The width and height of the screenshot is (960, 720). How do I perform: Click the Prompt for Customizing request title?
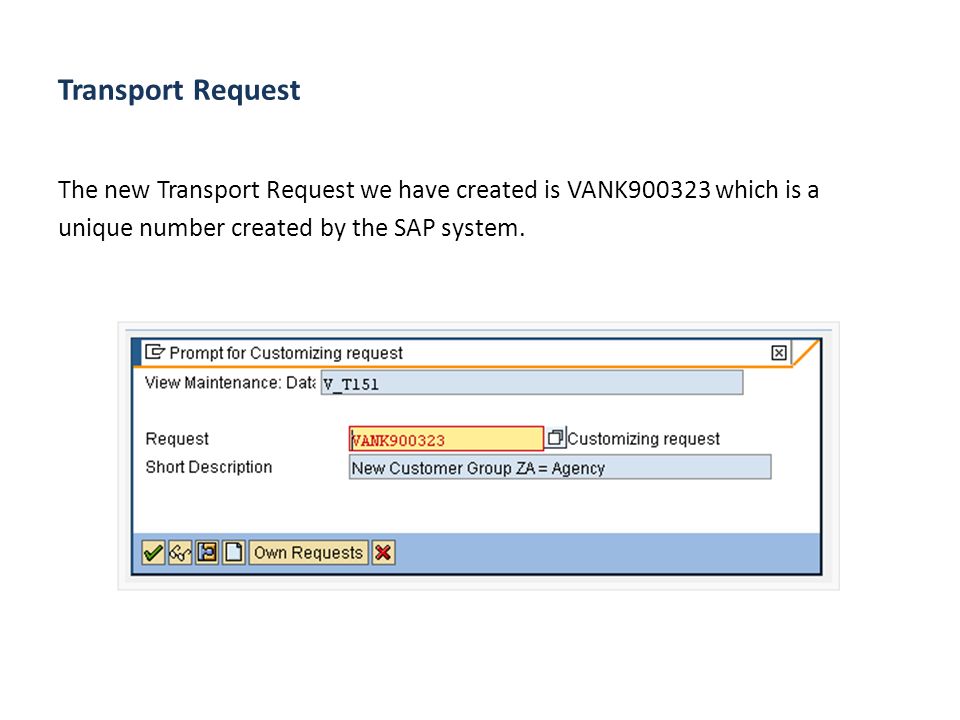coord(286,353)
